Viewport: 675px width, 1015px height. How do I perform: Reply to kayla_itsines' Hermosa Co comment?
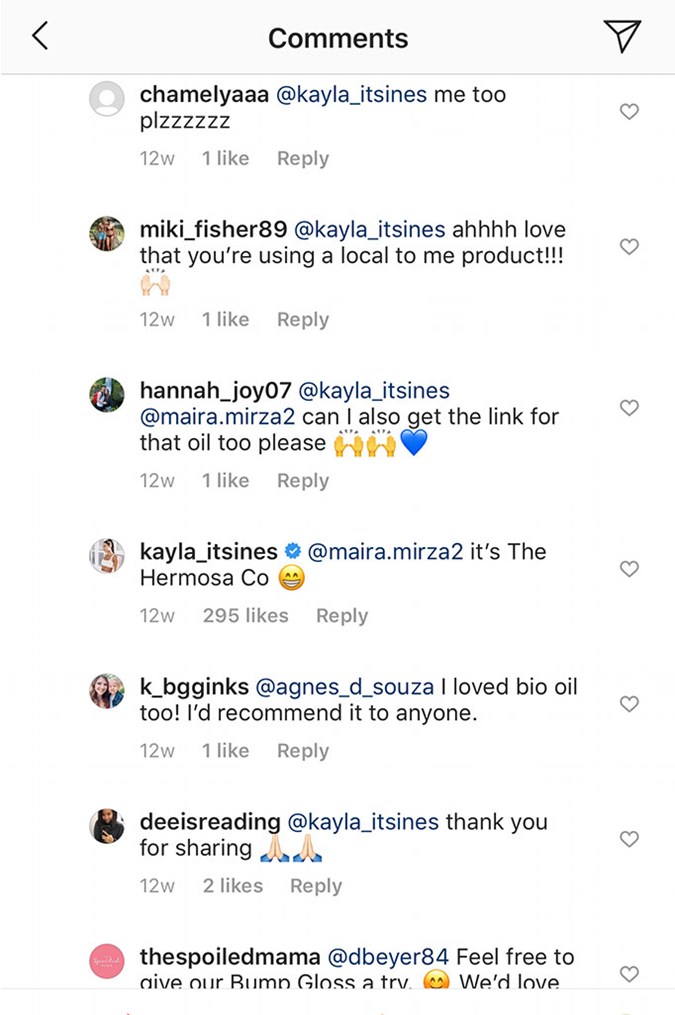click(x=342, y=616)
